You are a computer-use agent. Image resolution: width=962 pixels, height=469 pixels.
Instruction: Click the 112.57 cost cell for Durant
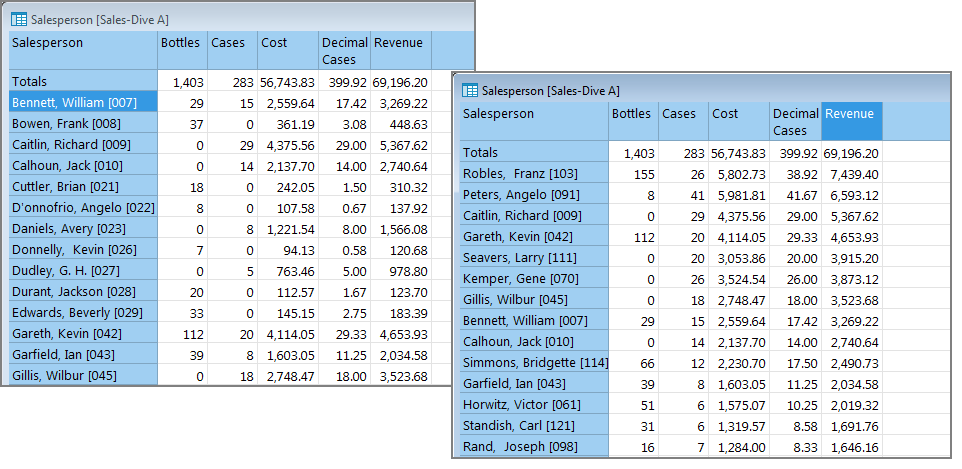tap(288, 291)
